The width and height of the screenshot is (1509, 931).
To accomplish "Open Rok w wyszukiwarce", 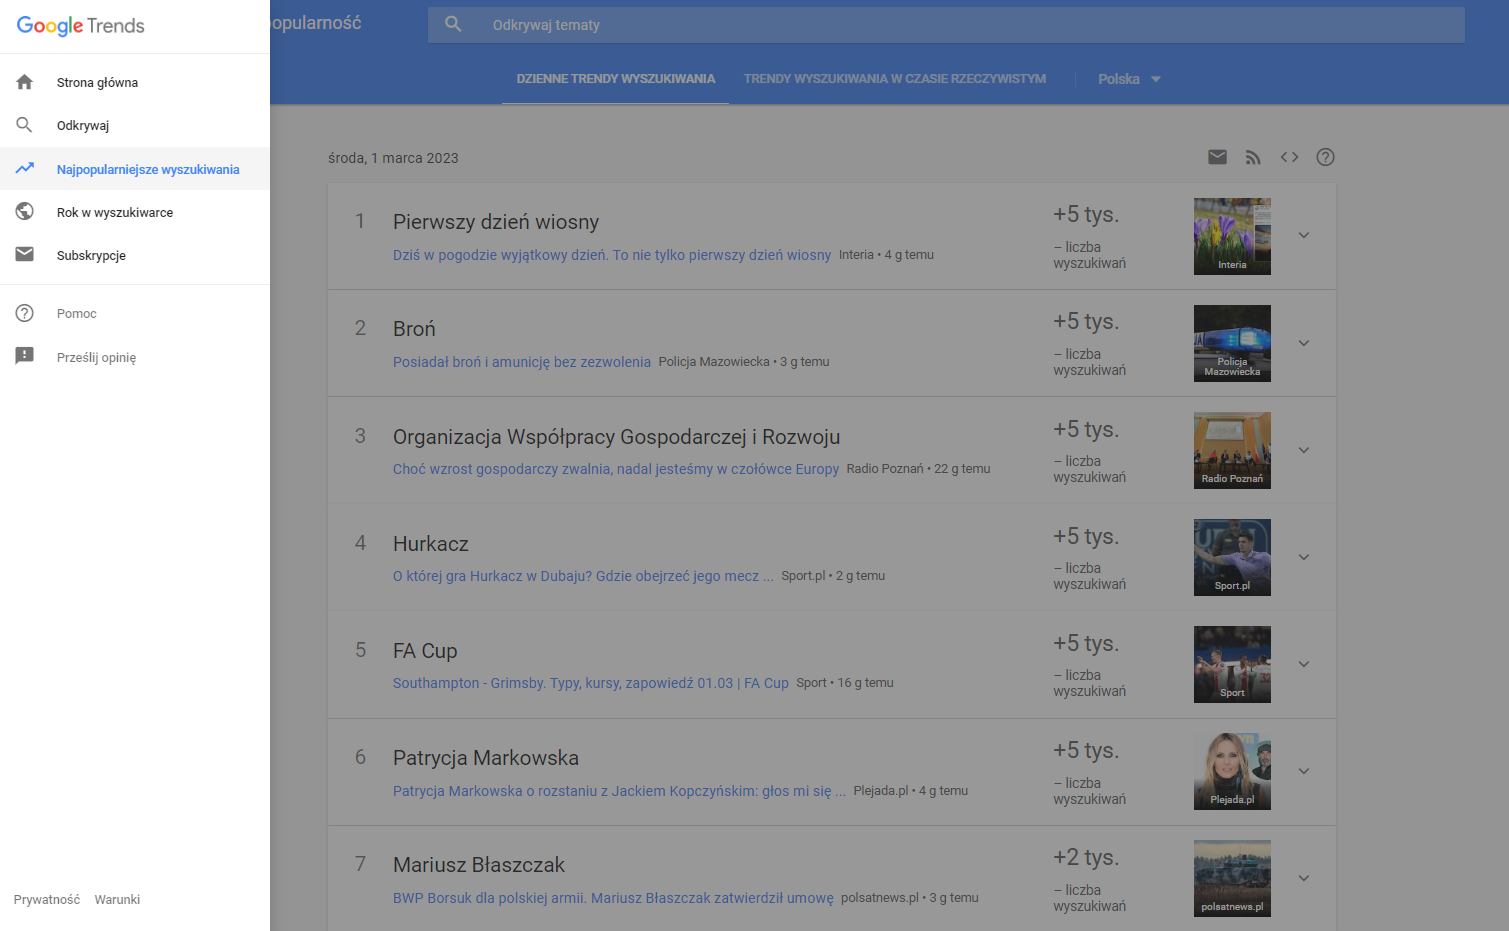I will click(x=135, y=212).
